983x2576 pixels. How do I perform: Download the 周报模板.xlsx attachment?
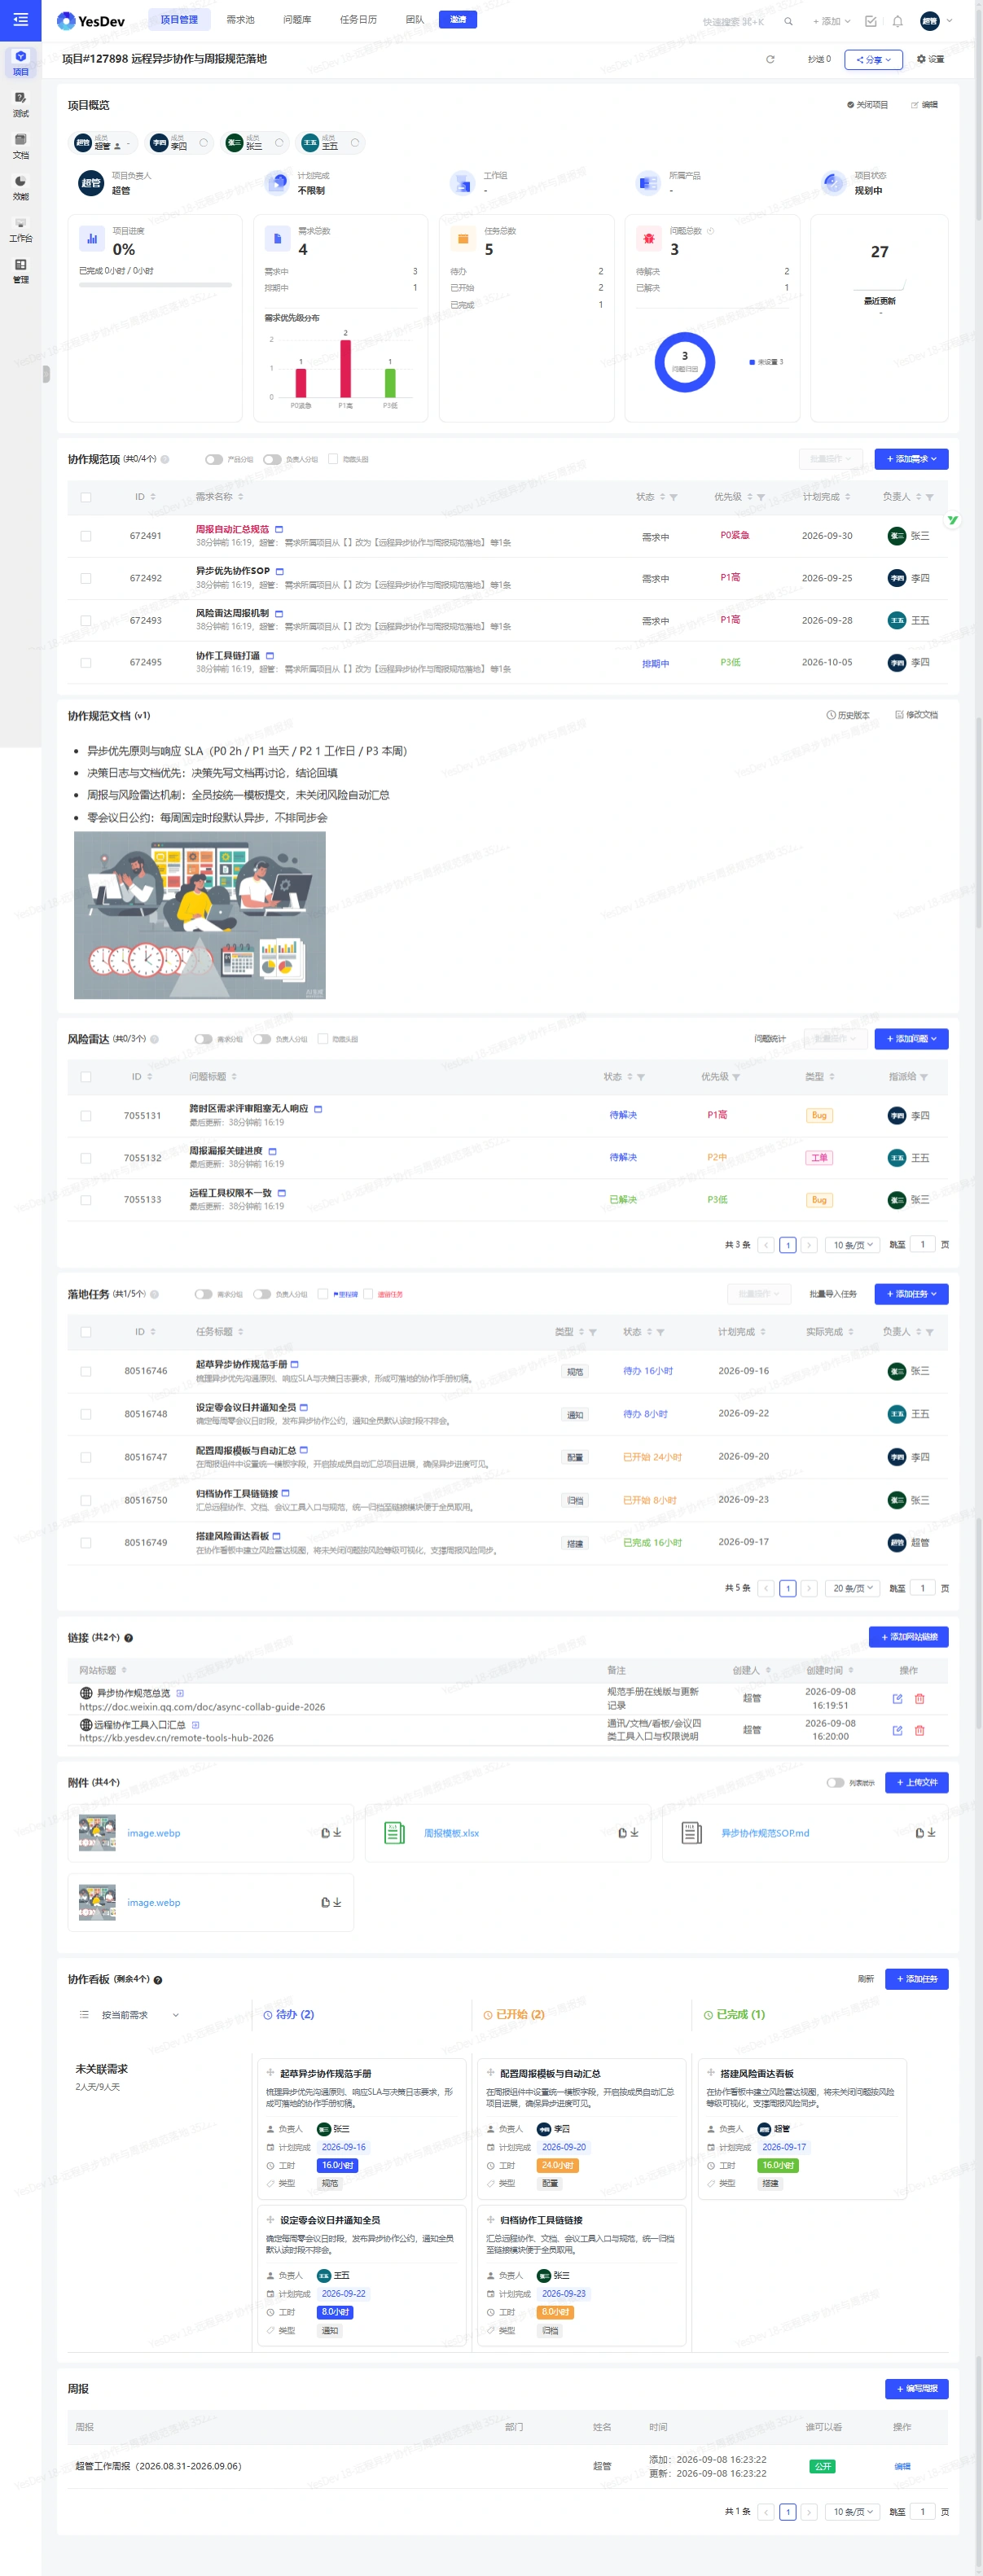(x=634, y=1832)
